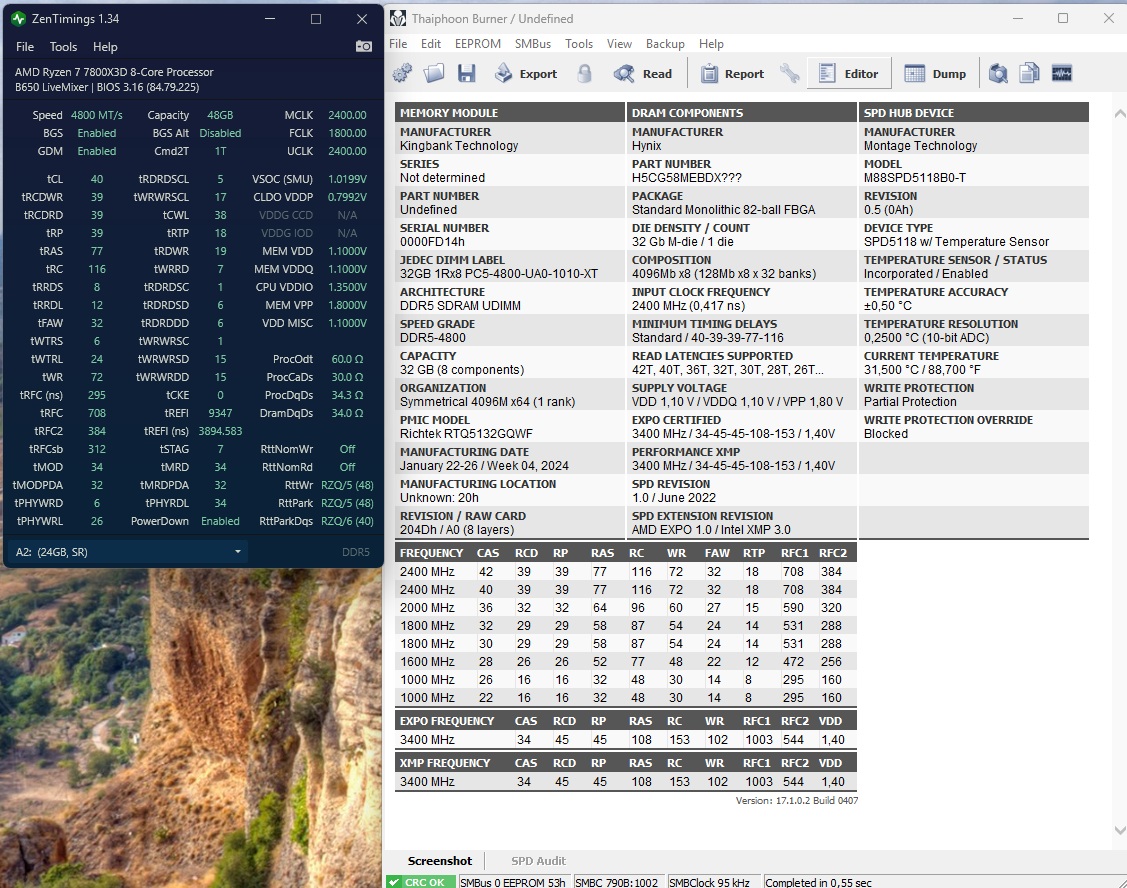Switch to the SPD Audit tab

click(x=538, y=861)
